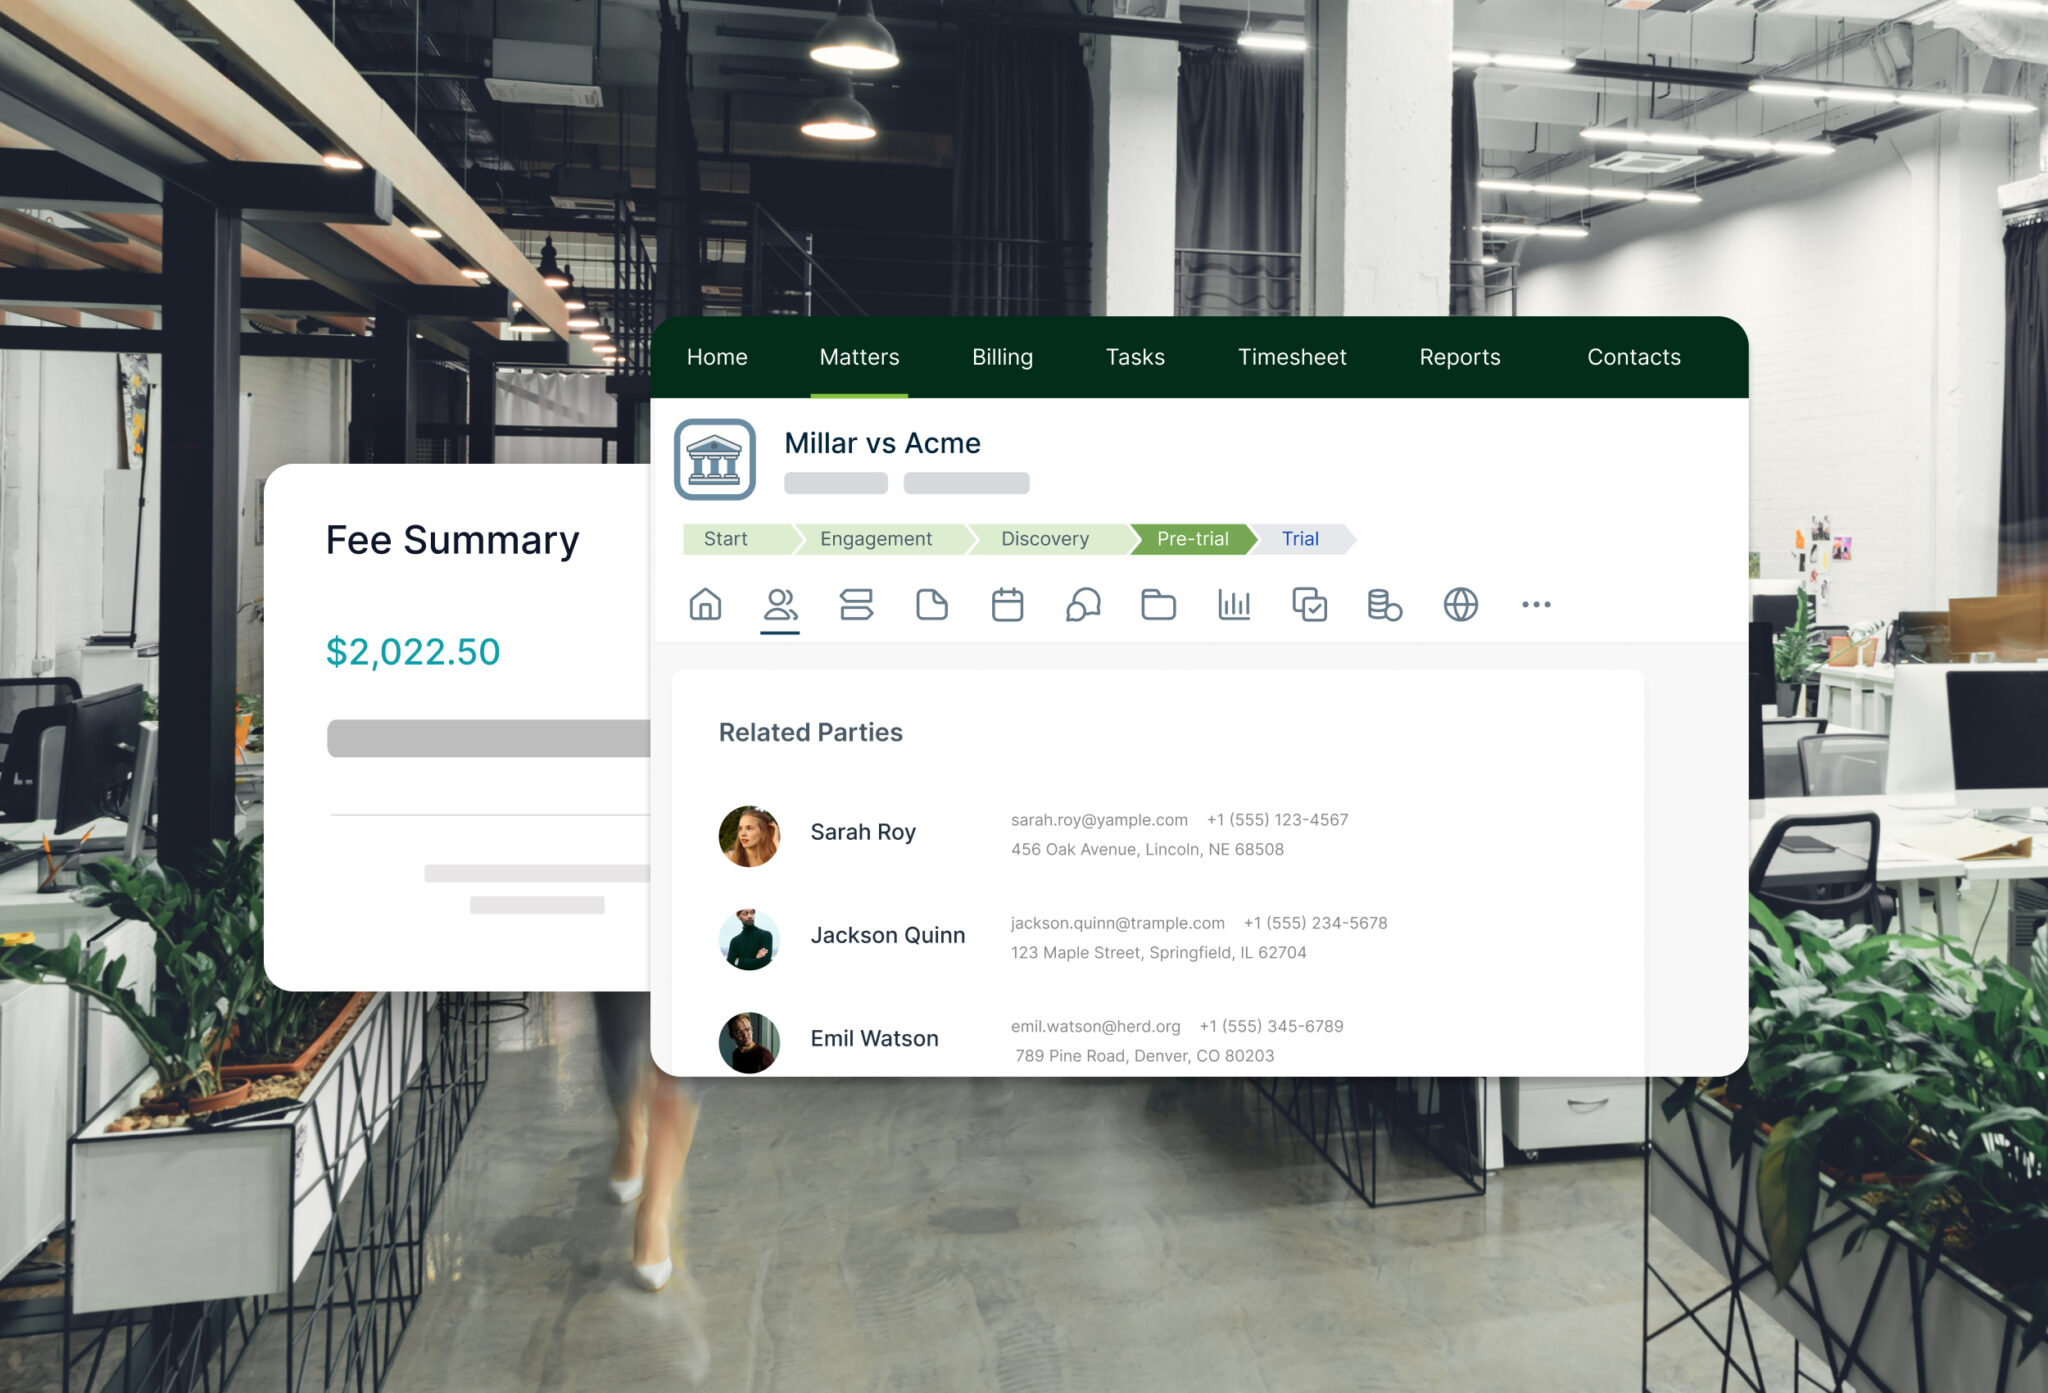Screen dimensions: 2048x1393
Task: Open the Timesheet section
Action: pos(1292,357)
